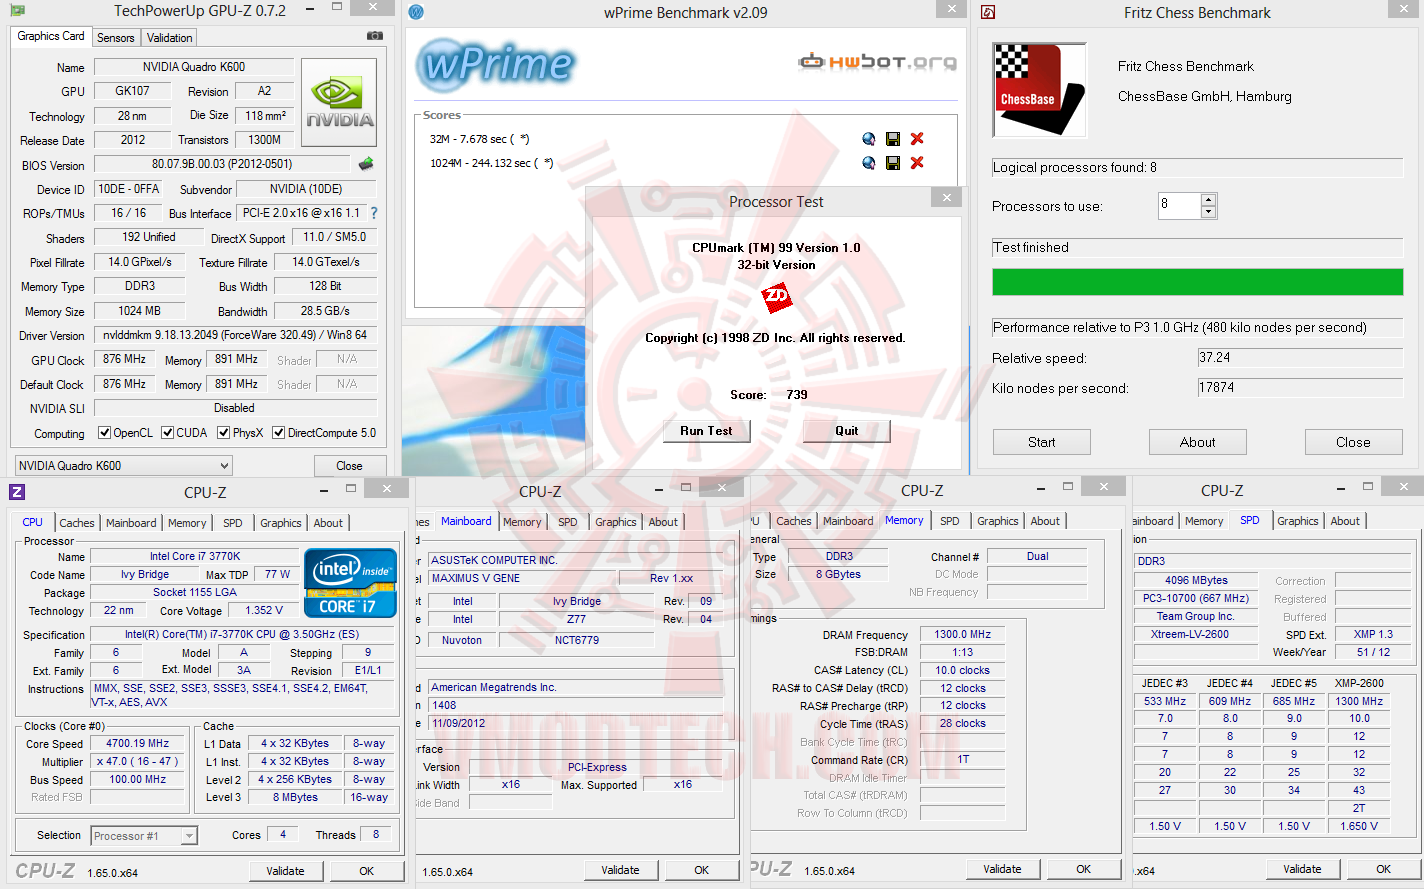Click the BIOS save icon in GPU-Z
The height and width of the screenshot is (889, 1424).
coord(366,164)
